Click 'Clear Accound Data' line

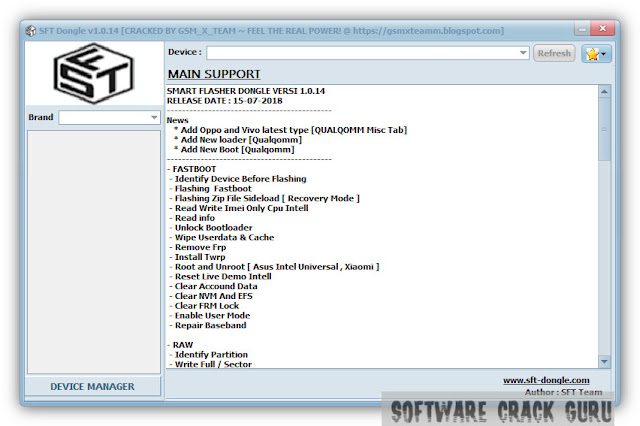(216, 286)
